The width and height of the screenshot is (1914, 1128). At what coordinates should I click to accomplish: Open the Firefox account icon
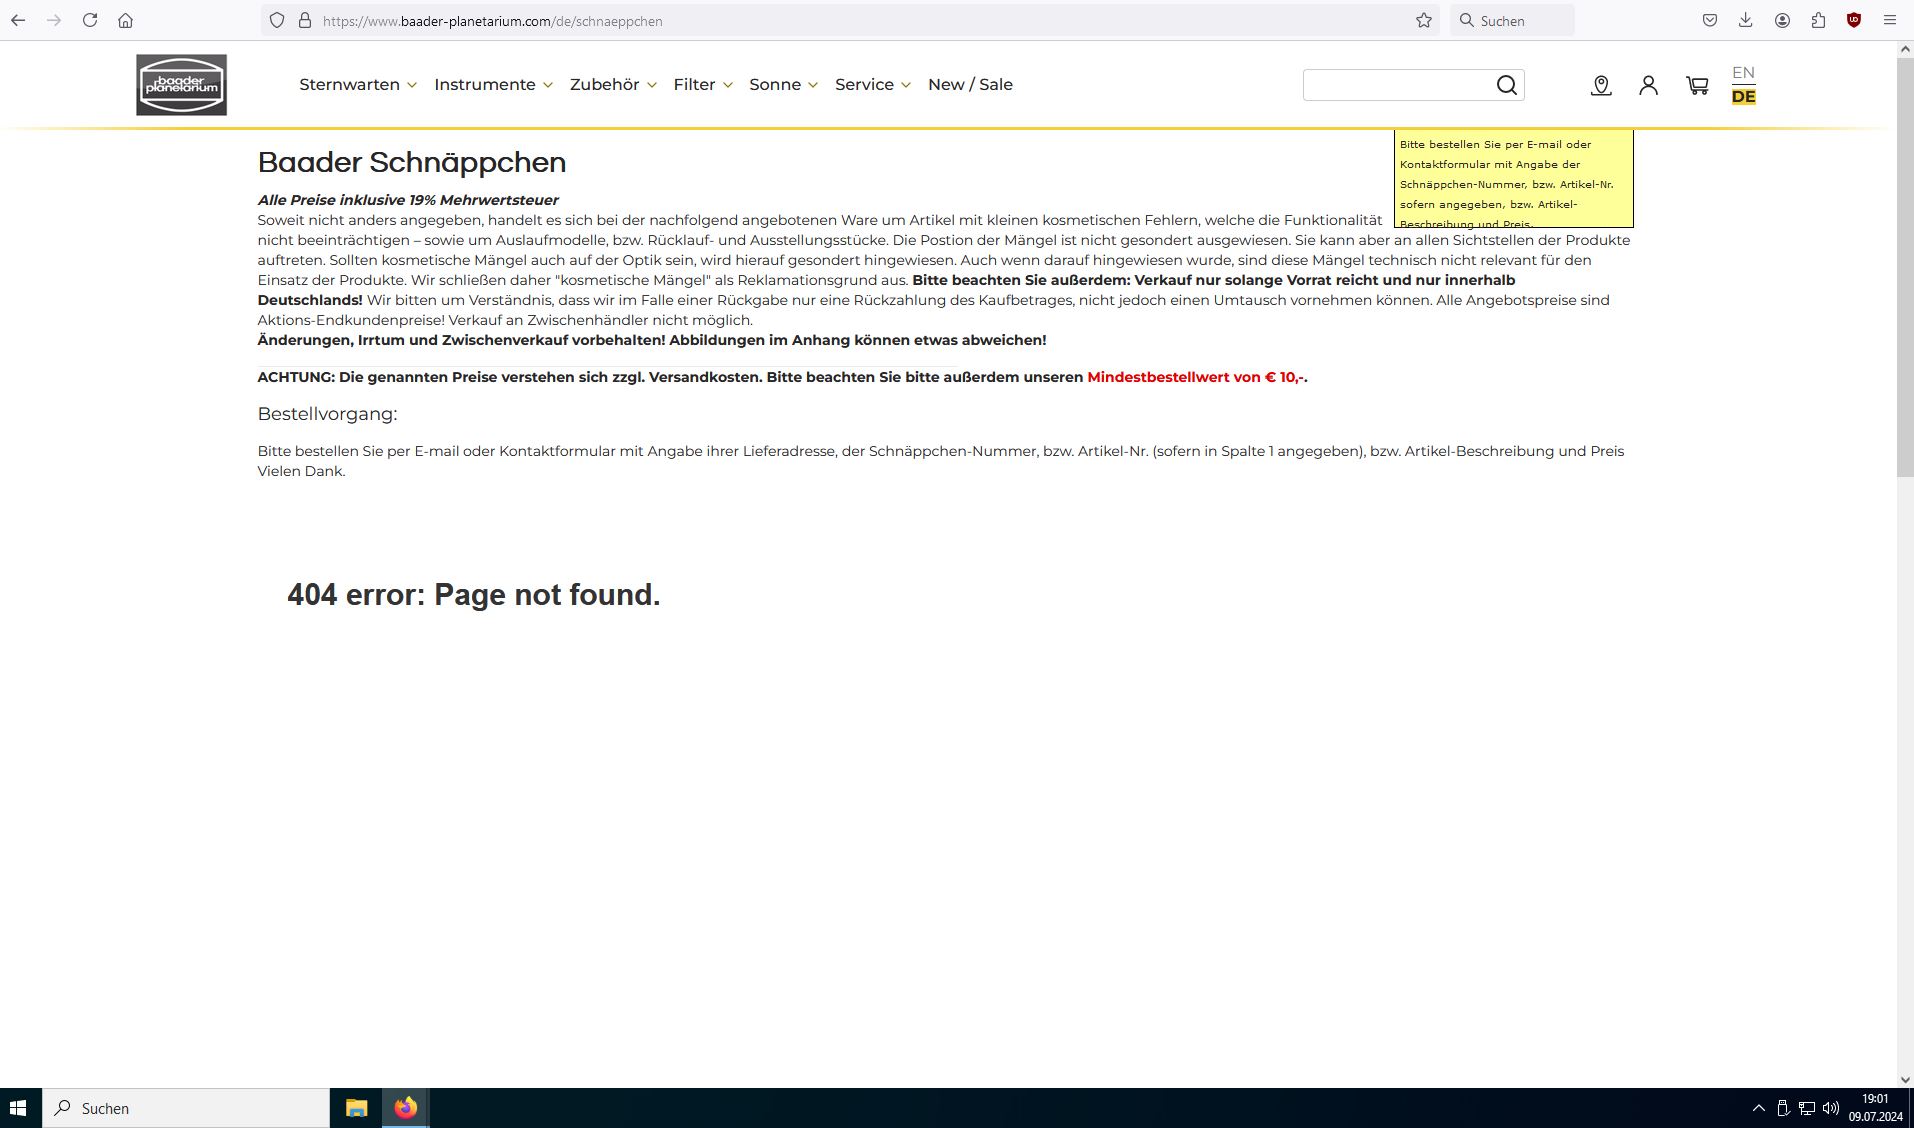(1782, 20)
